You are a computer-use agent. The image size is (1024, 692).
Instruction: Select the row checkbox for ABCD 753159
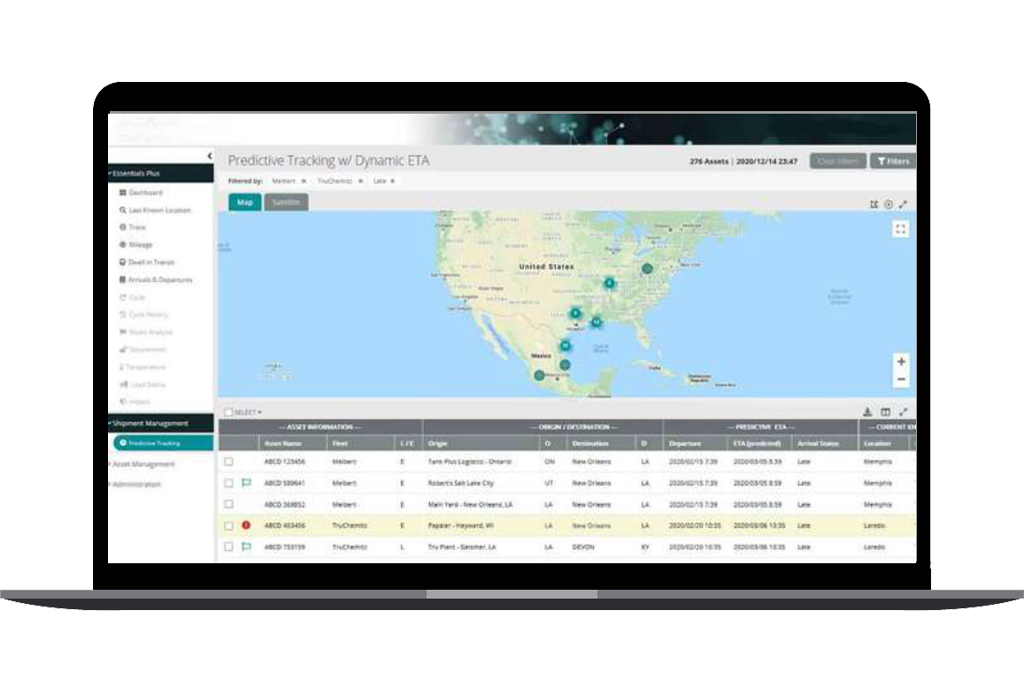click(x=229, y=547)
